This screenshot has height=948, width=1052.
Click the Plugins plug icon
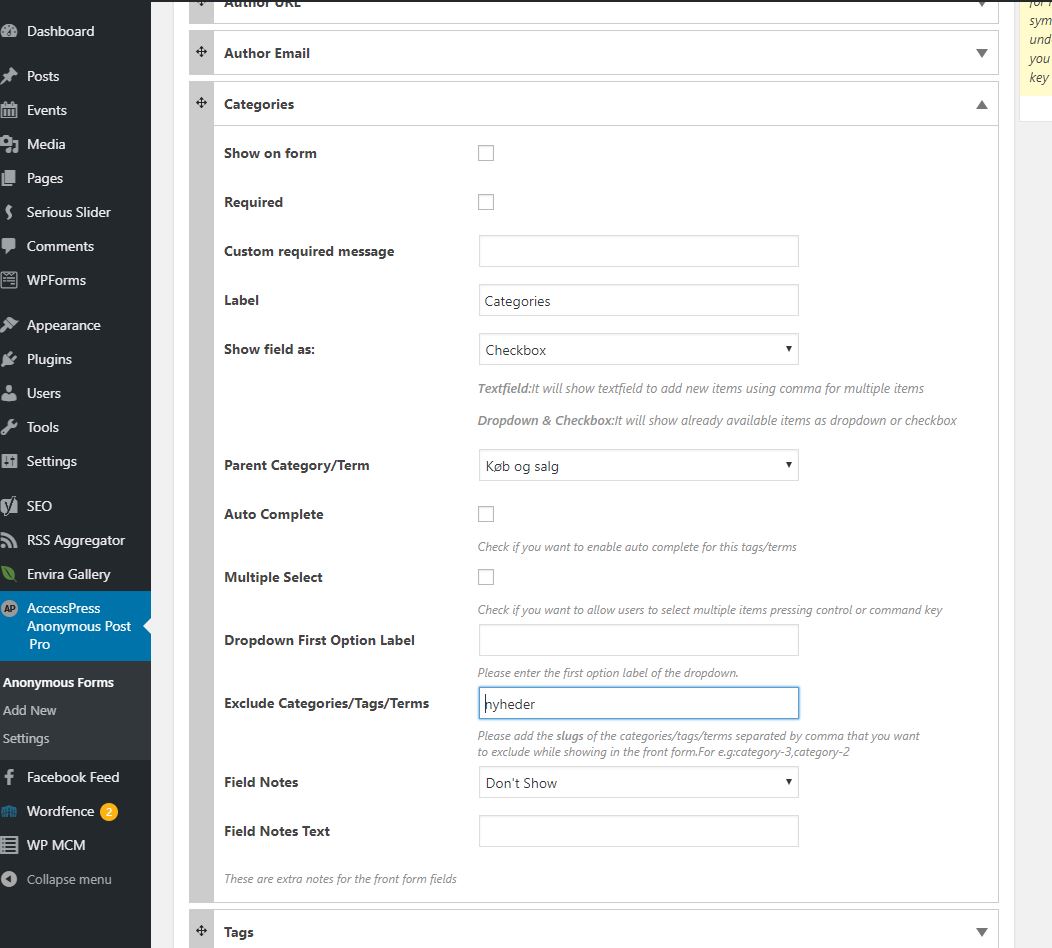(x=9, y=359)
